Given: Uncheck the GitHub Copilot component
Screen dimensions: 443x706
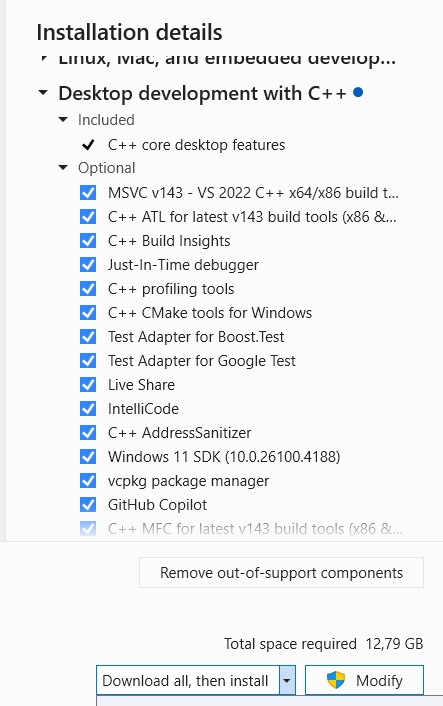Looking at the screenshot, I should [x=88, y=505].
